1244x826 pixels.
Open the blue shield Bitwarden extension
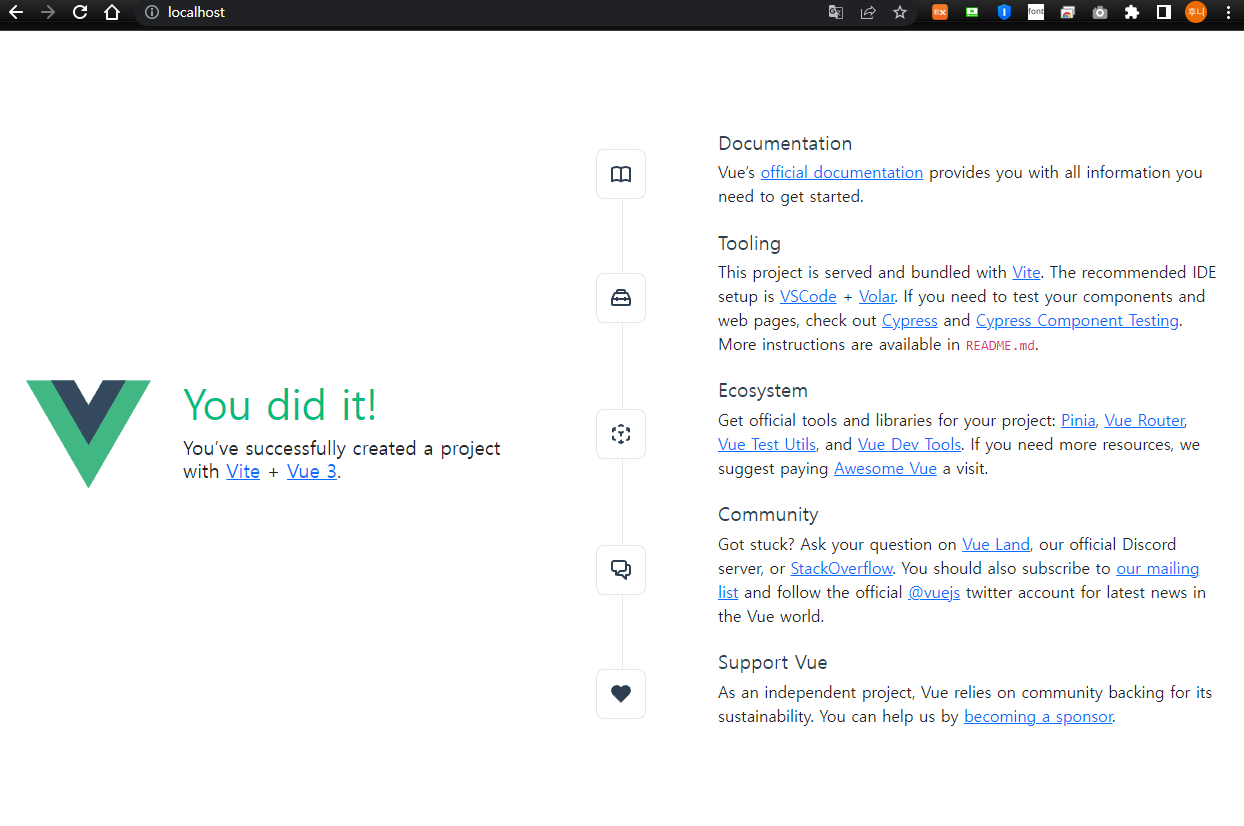click(1004, 12)
